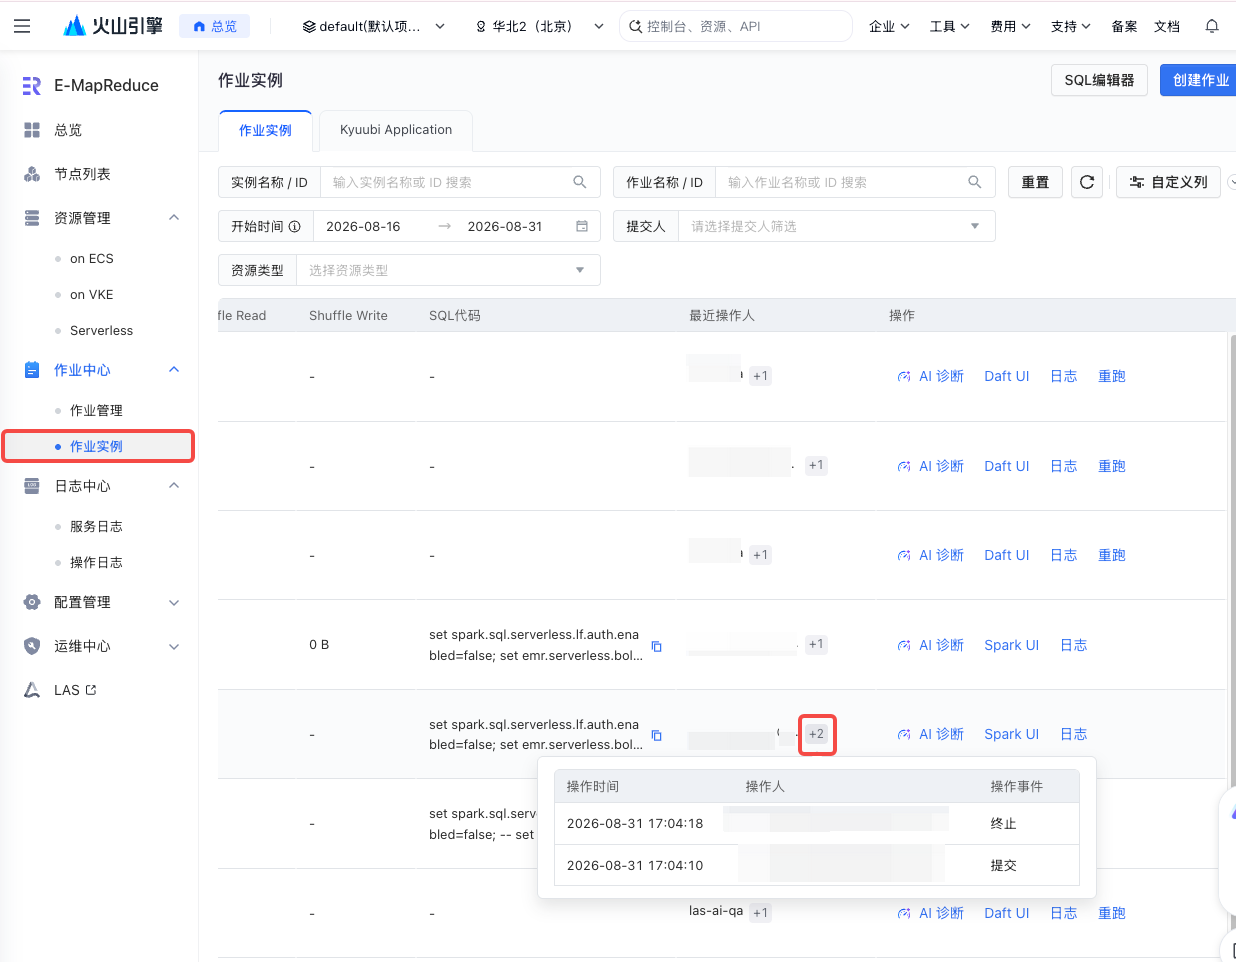Click the notification bell icon
Viewport: 1236px width, 962px height.
1212,26
